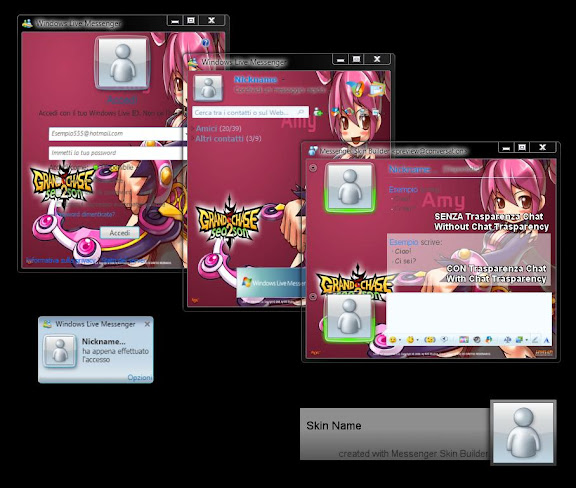The width and height of the screenshot is (576, 488).
Task: Click contact list user display picture
Action: (x=208, y=88)
